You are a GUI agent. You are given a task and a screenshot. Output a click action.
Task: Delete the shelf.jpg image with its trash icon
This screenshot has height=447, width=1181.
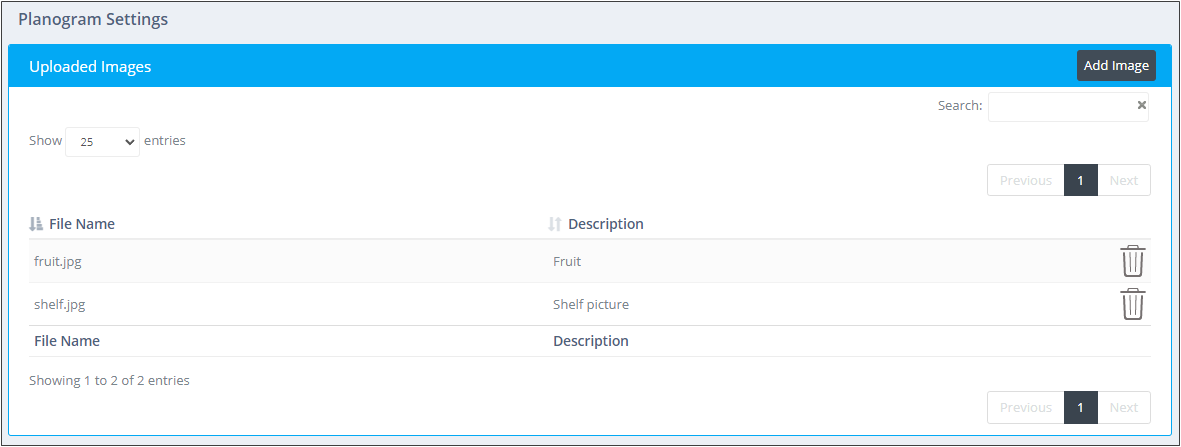[x=1133, y=305]
